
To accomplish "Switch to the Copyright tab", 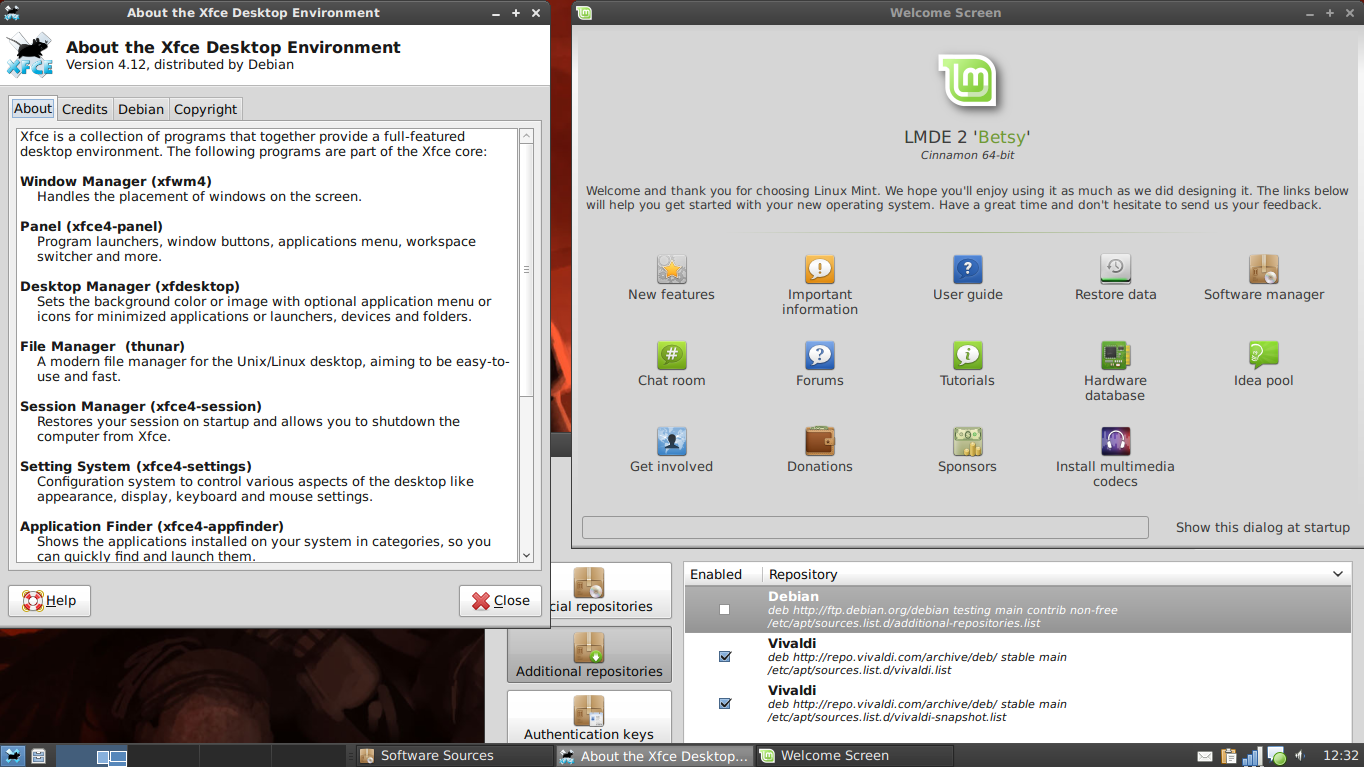I will (205, 109).
